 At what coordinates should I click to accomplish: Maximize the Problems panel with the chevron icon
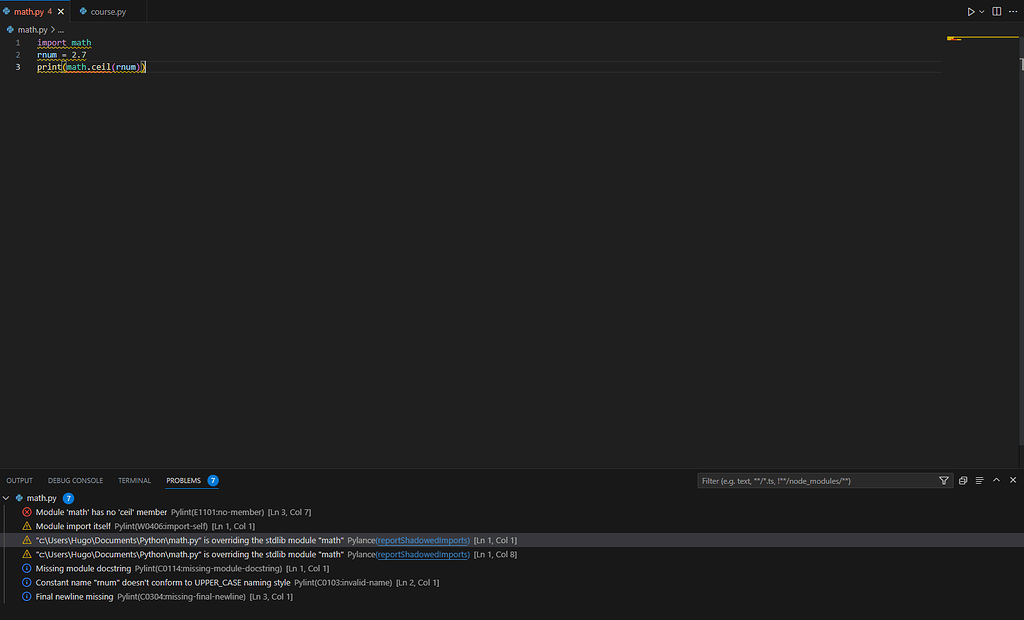tap(996, 480)
